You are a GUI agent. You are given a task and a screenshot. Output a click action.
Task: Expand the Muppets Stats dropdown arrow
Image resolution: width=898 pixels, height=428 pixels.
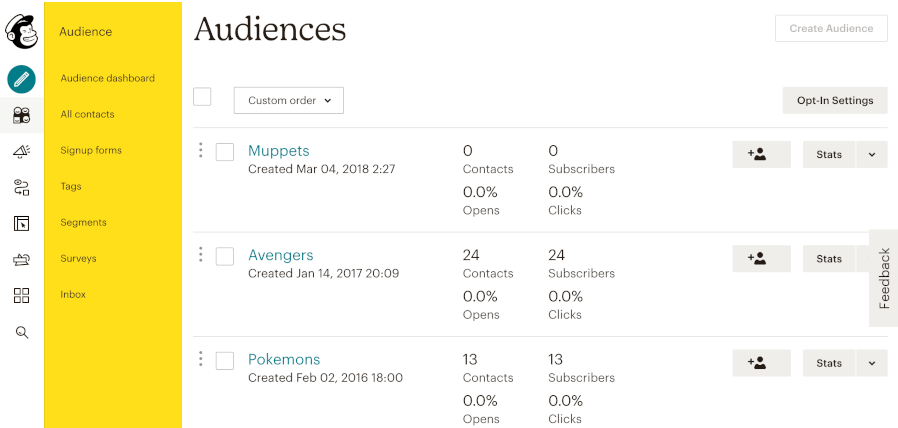coord(871,154)
